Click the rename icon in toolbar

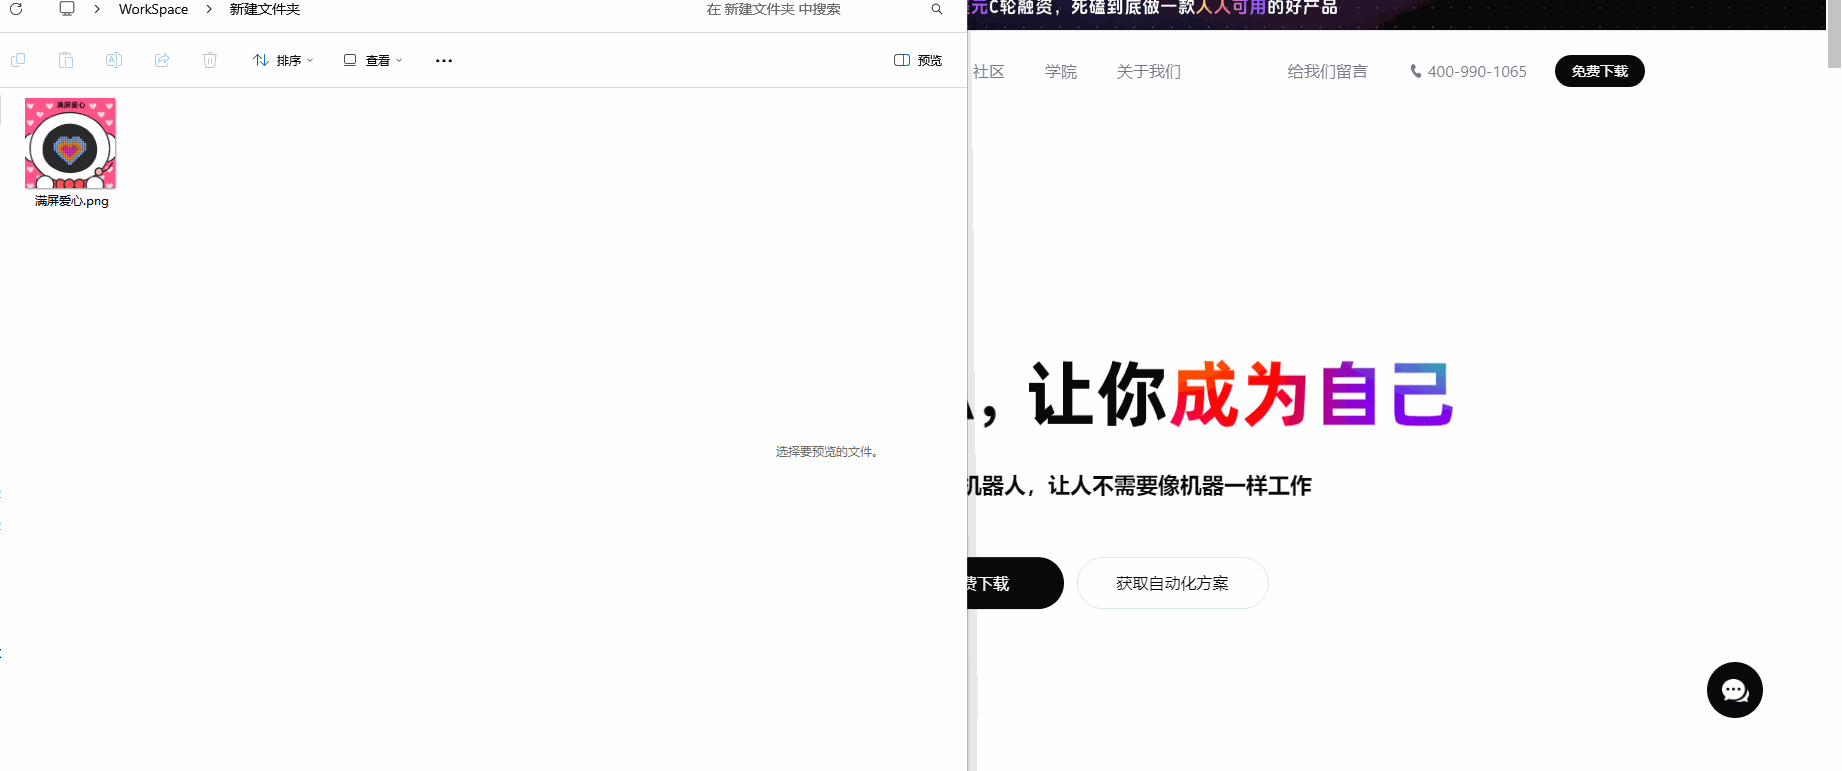(114, 60)
